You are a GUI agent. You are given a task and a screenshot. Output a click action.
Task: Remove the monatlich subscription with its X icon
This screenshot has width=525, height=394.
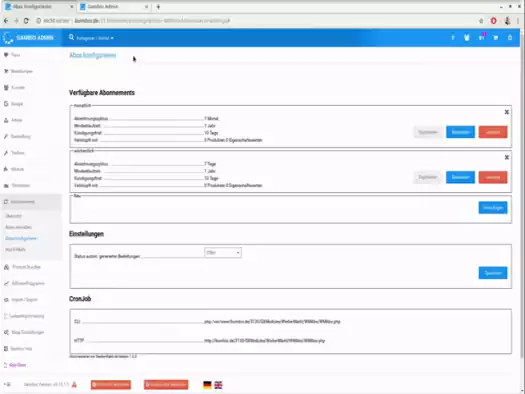click(x=507, y=112)
